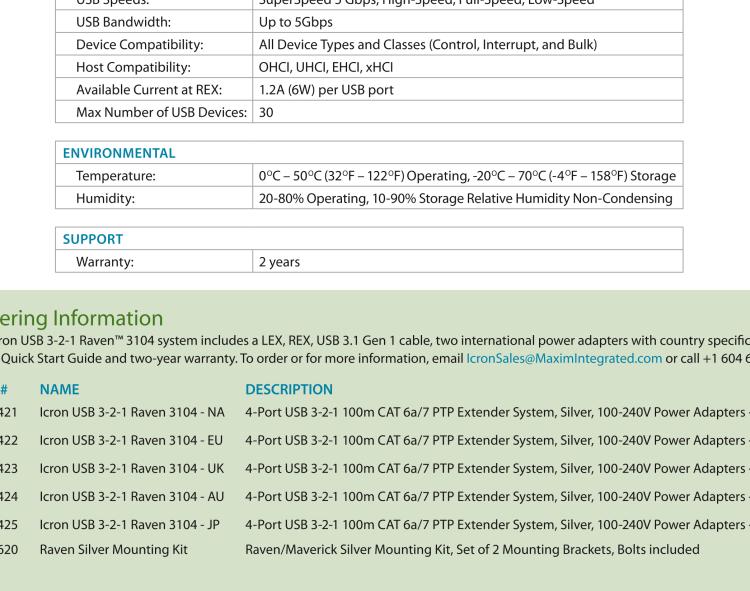Click the '1.2A (6W) per USB port' value
Image resolution: width=750 pixels, height=591 pixels.
click(326, 90)
